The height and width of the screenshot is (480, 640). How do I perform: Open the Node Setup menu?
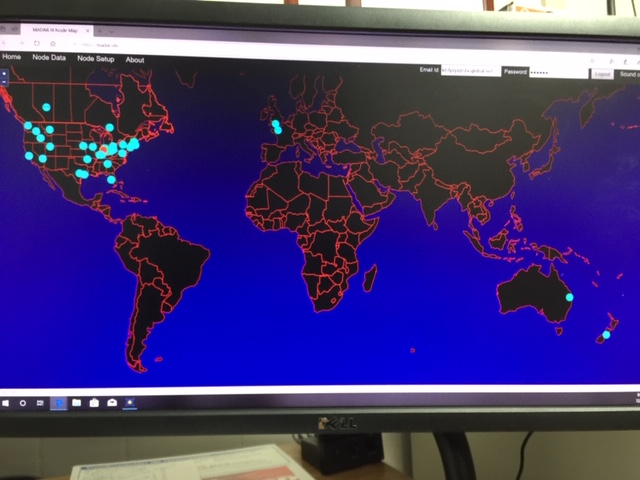[x=96, y=60]
